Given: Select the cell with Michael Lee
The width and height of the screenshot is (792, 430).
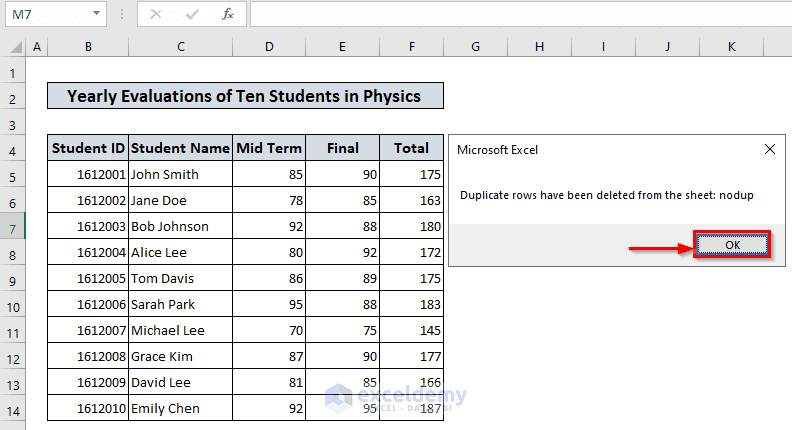Looking at the screenshot, I should tap(180, 330).
